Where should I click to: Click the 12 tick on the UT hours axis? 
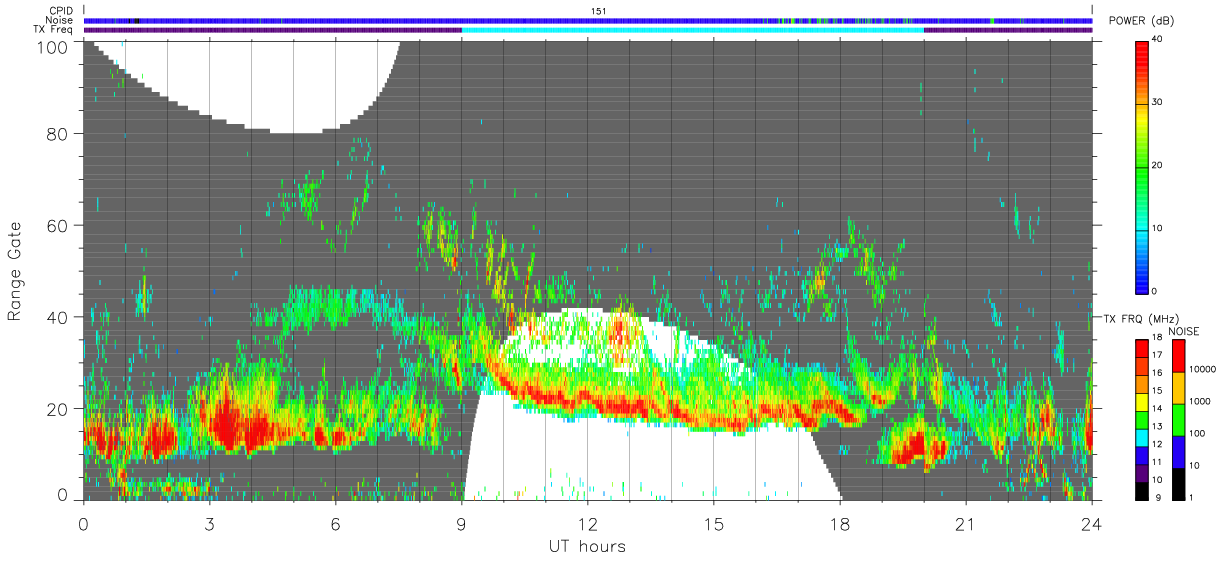tap(588, 523)
